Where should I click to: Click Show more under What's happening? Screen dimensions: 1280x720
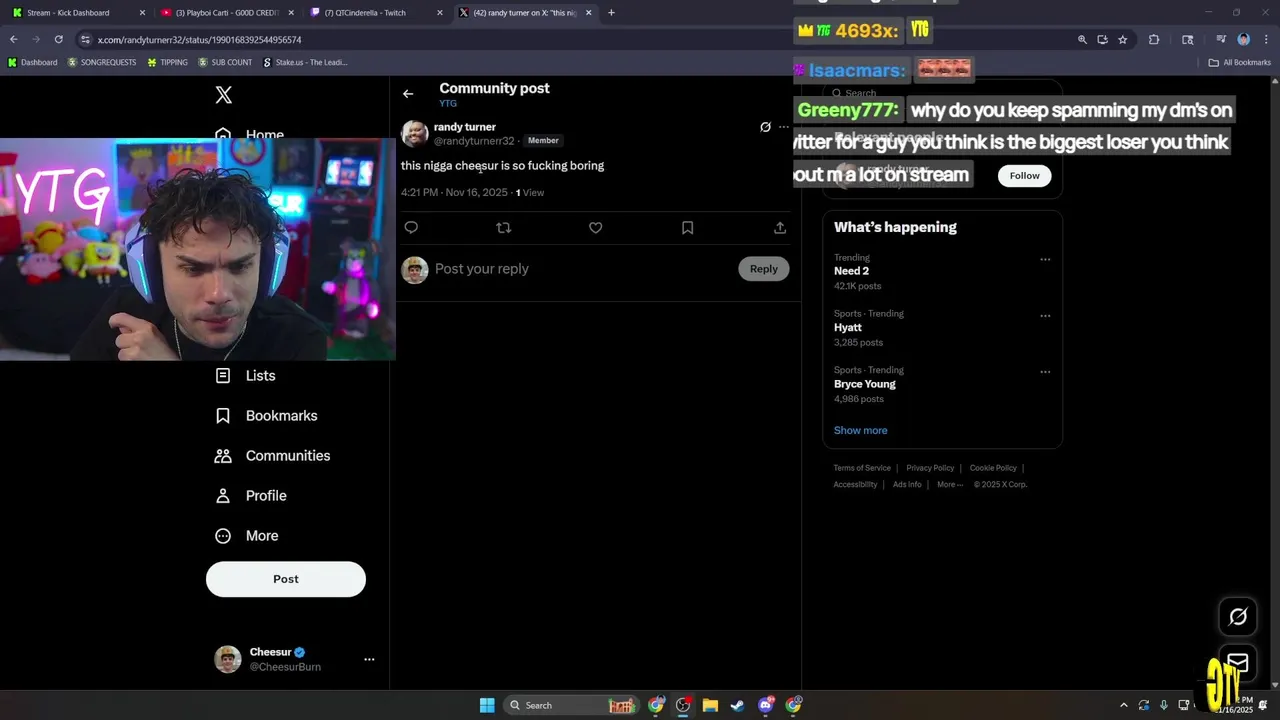tap(861, 431)
